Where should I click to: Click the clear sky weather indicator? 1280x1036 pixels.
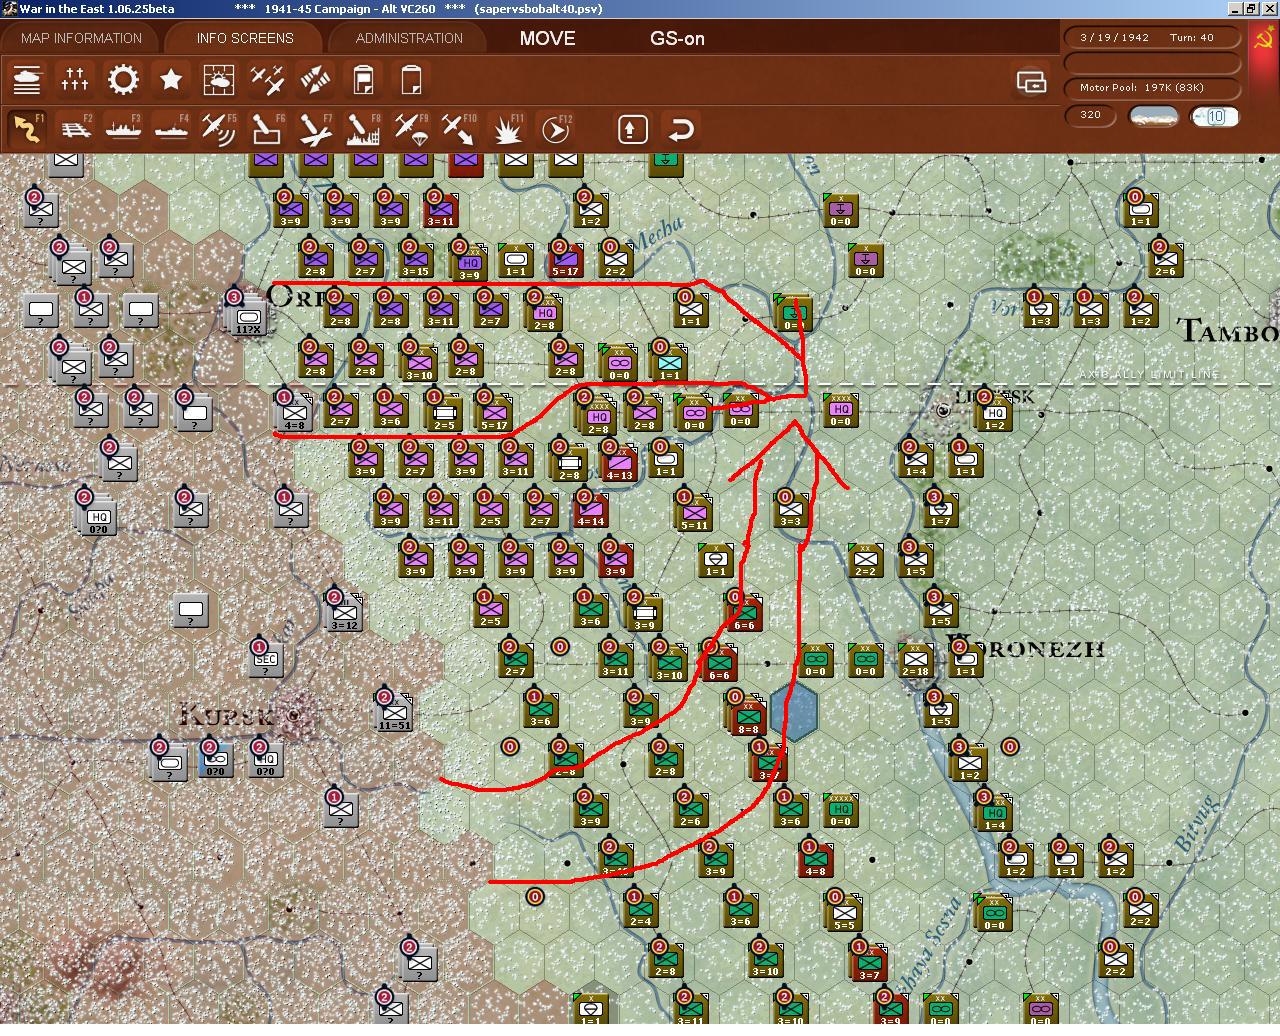pyautogui.click(x=1153, y=116)
